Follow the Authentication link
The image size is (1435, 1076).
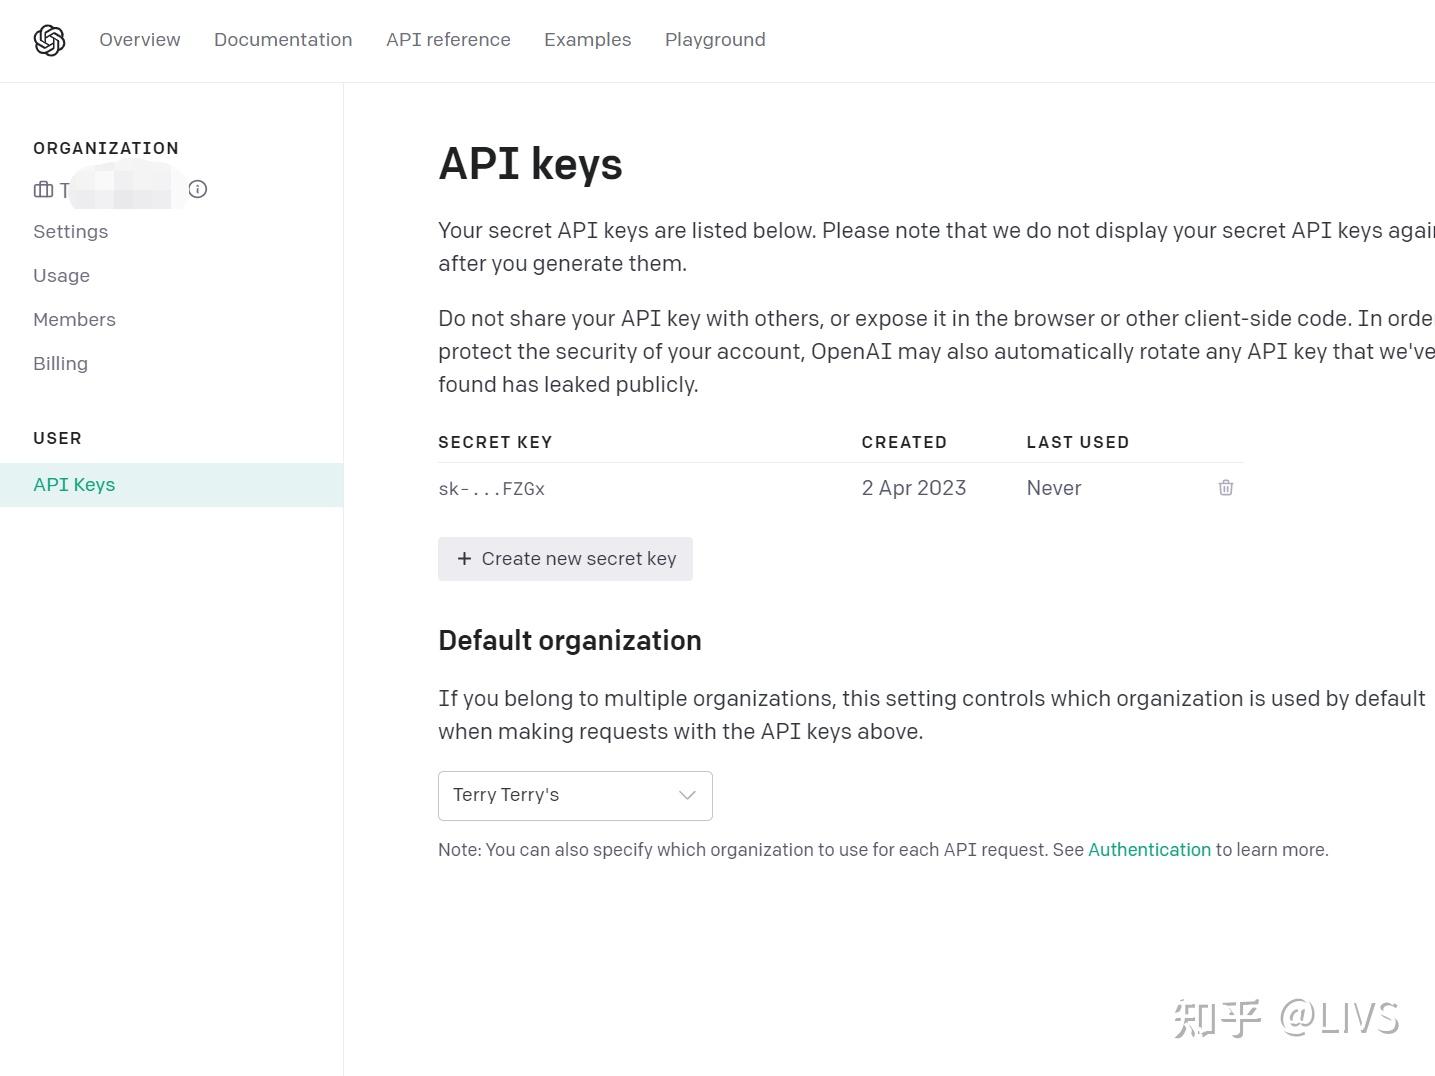point(1149,850)
